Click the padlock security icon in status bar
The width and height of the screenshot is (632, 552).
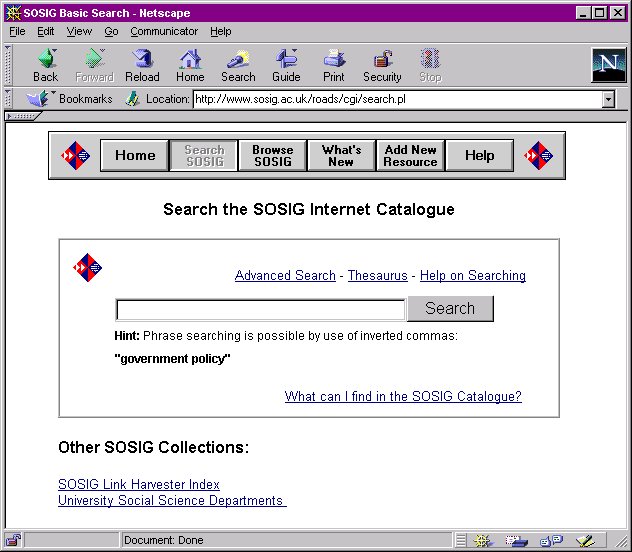[13, 540]
